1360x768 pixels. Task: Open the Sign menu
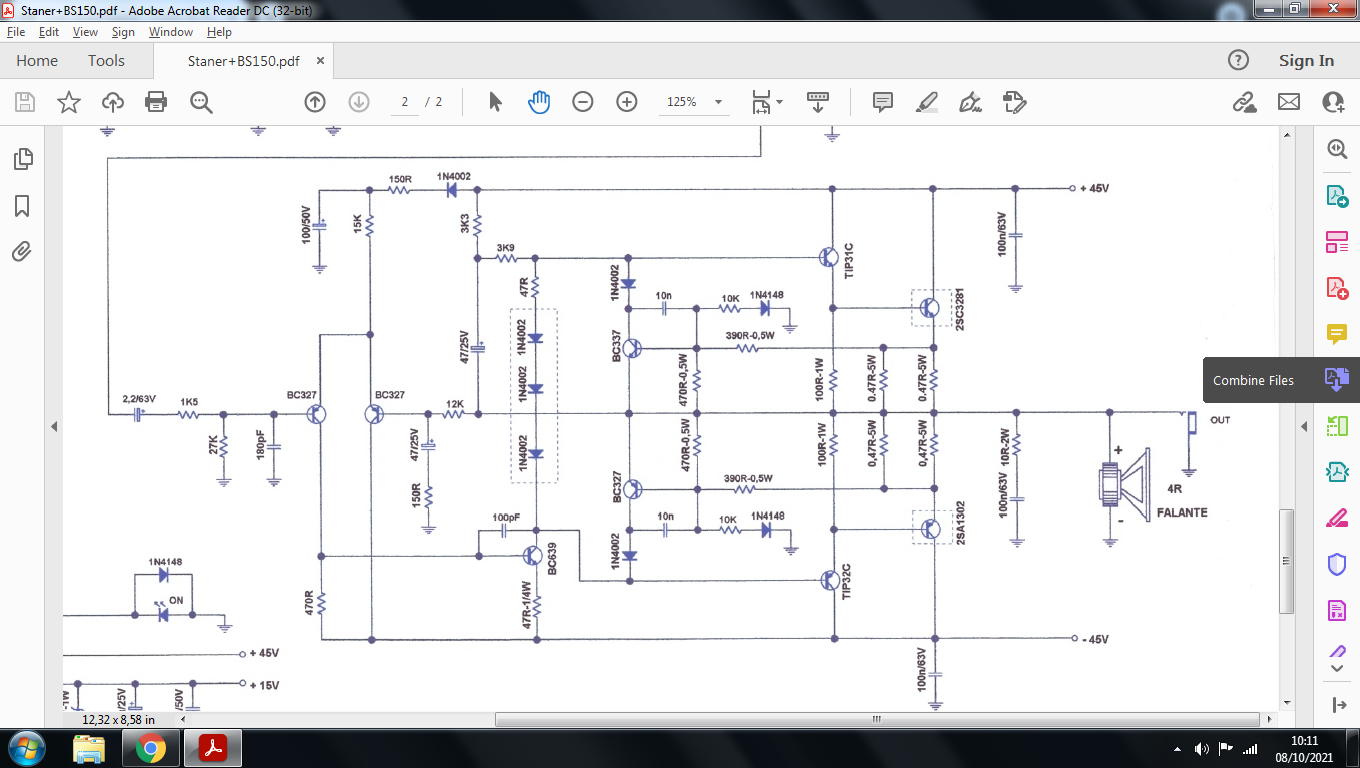click(123, 32)
